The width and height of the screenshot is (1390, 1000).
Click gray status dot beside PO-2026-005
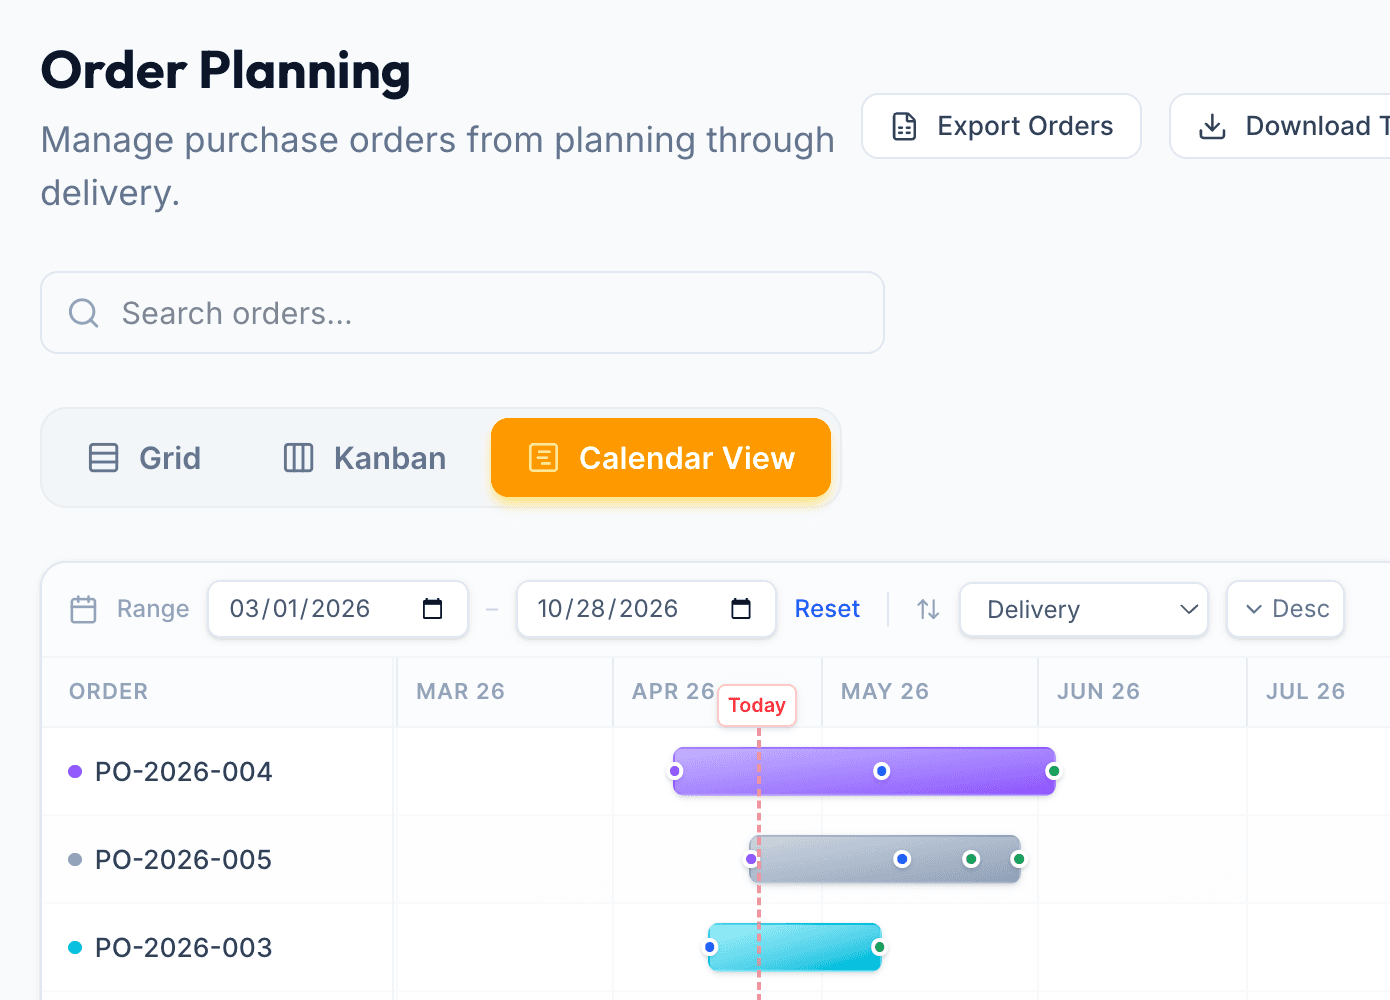tap(75, 859)
